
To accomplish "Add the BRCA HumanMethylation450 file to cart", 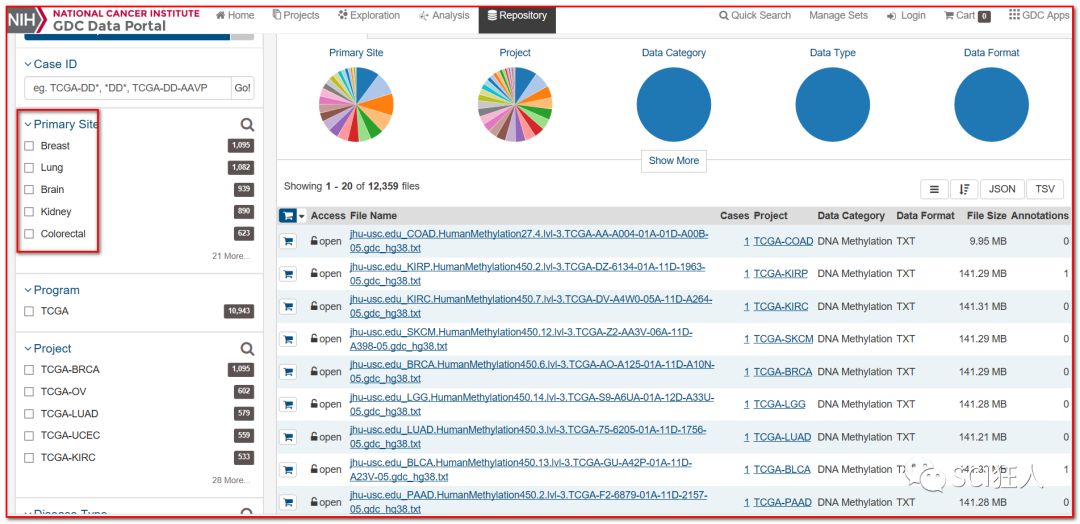I will click(x=288, y=372).
